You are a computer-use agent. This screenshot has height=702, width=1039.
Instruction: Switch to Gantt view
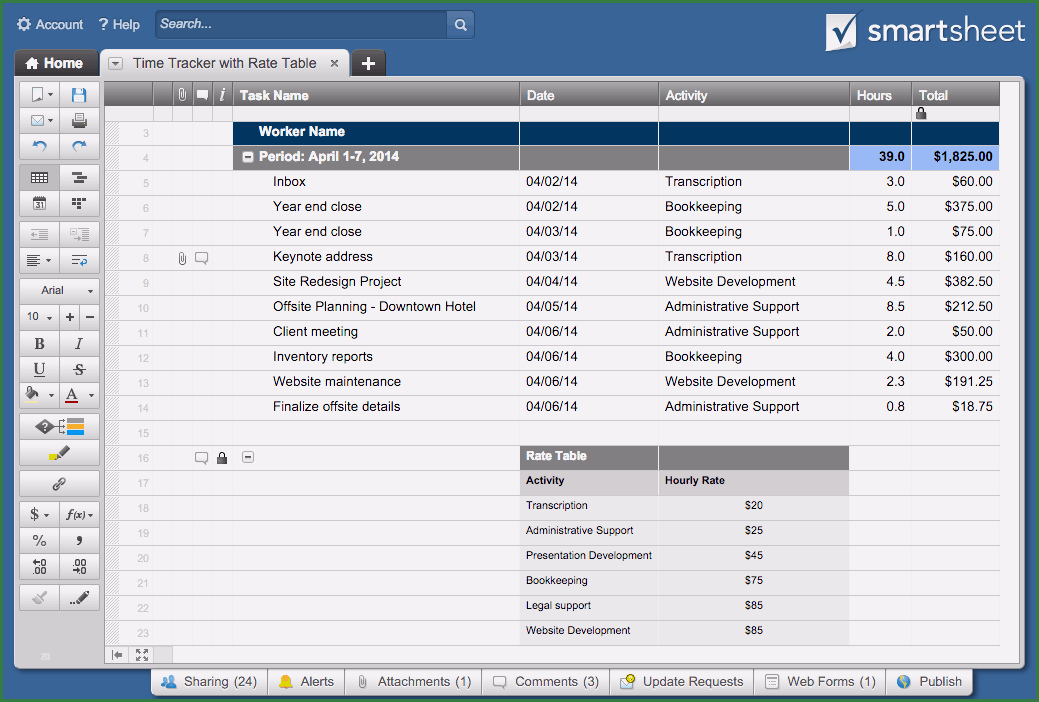pyautogui.click(x=79, y=178)
